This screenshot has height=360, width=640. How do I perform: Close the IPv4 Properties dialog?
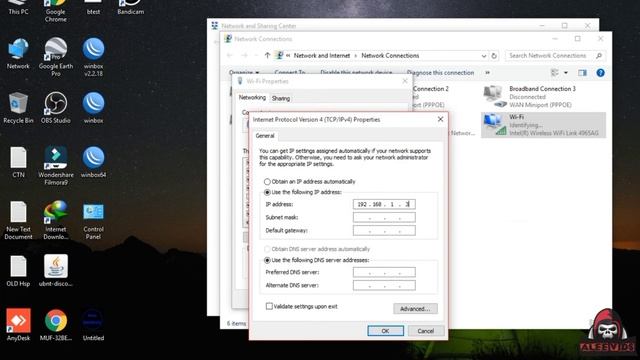[x=440, y=119]
